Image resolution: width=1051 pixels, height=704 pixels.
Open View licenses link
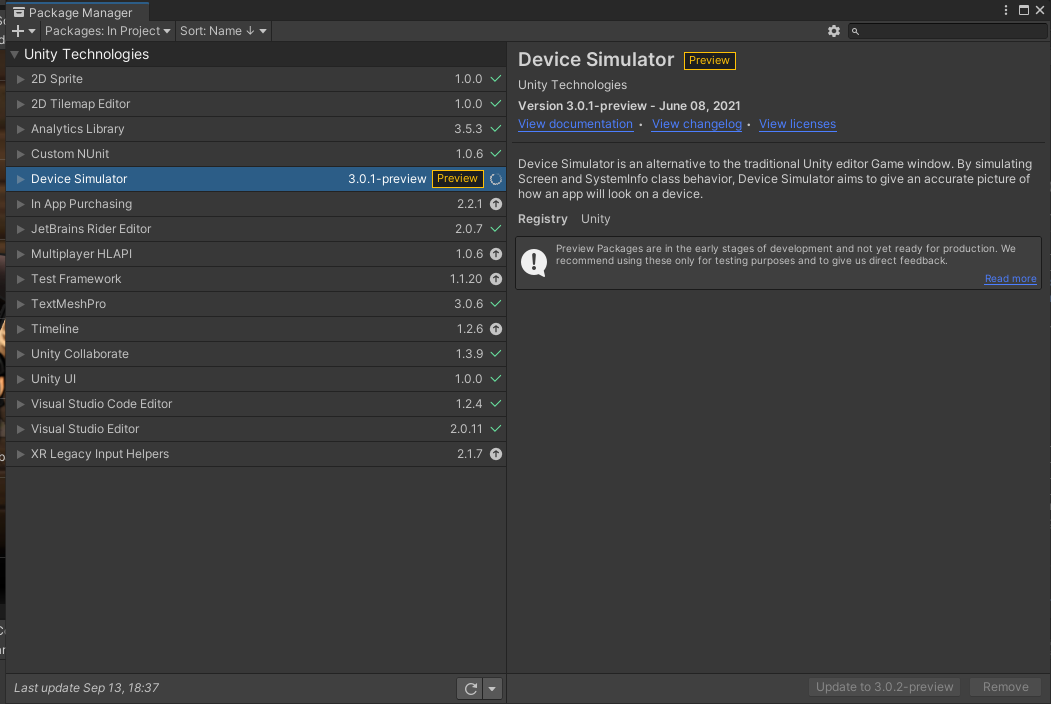click(x=797, y=124)
